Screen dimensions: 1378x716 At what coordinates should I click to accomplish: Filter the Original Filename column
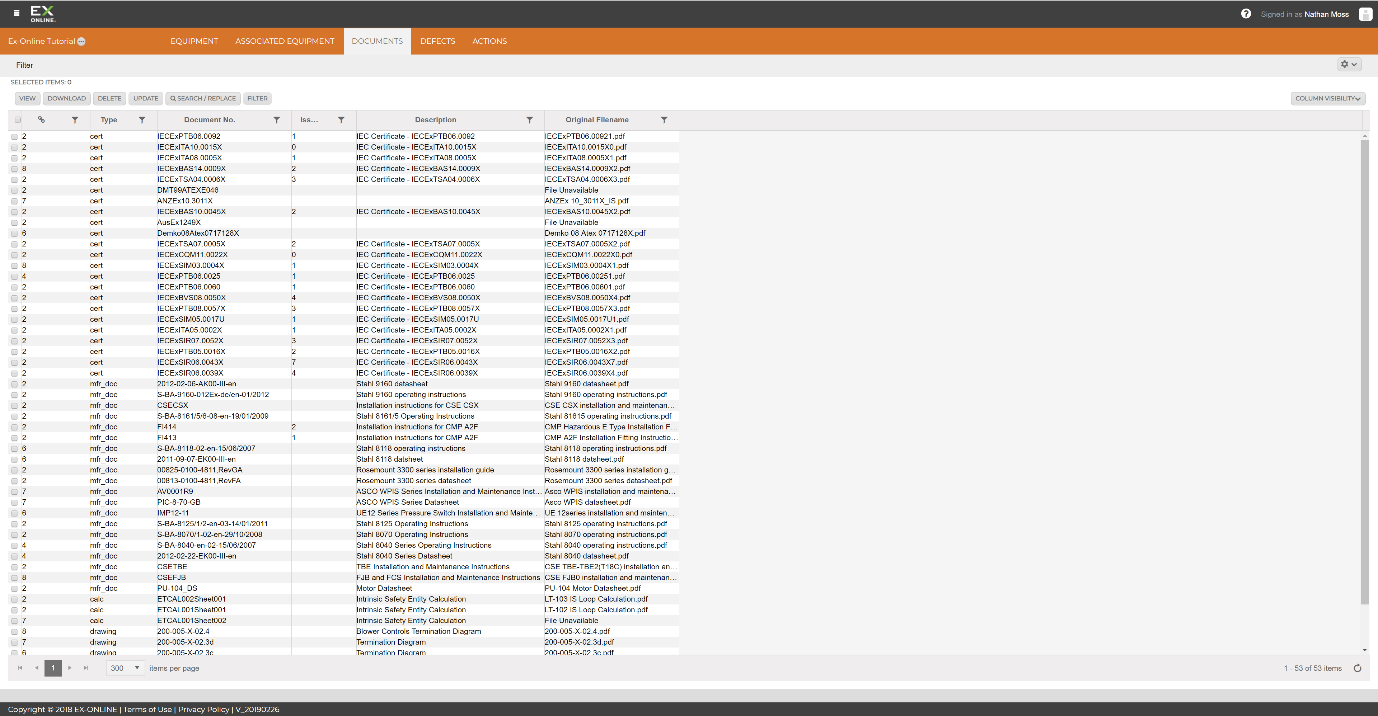[663, 120]
